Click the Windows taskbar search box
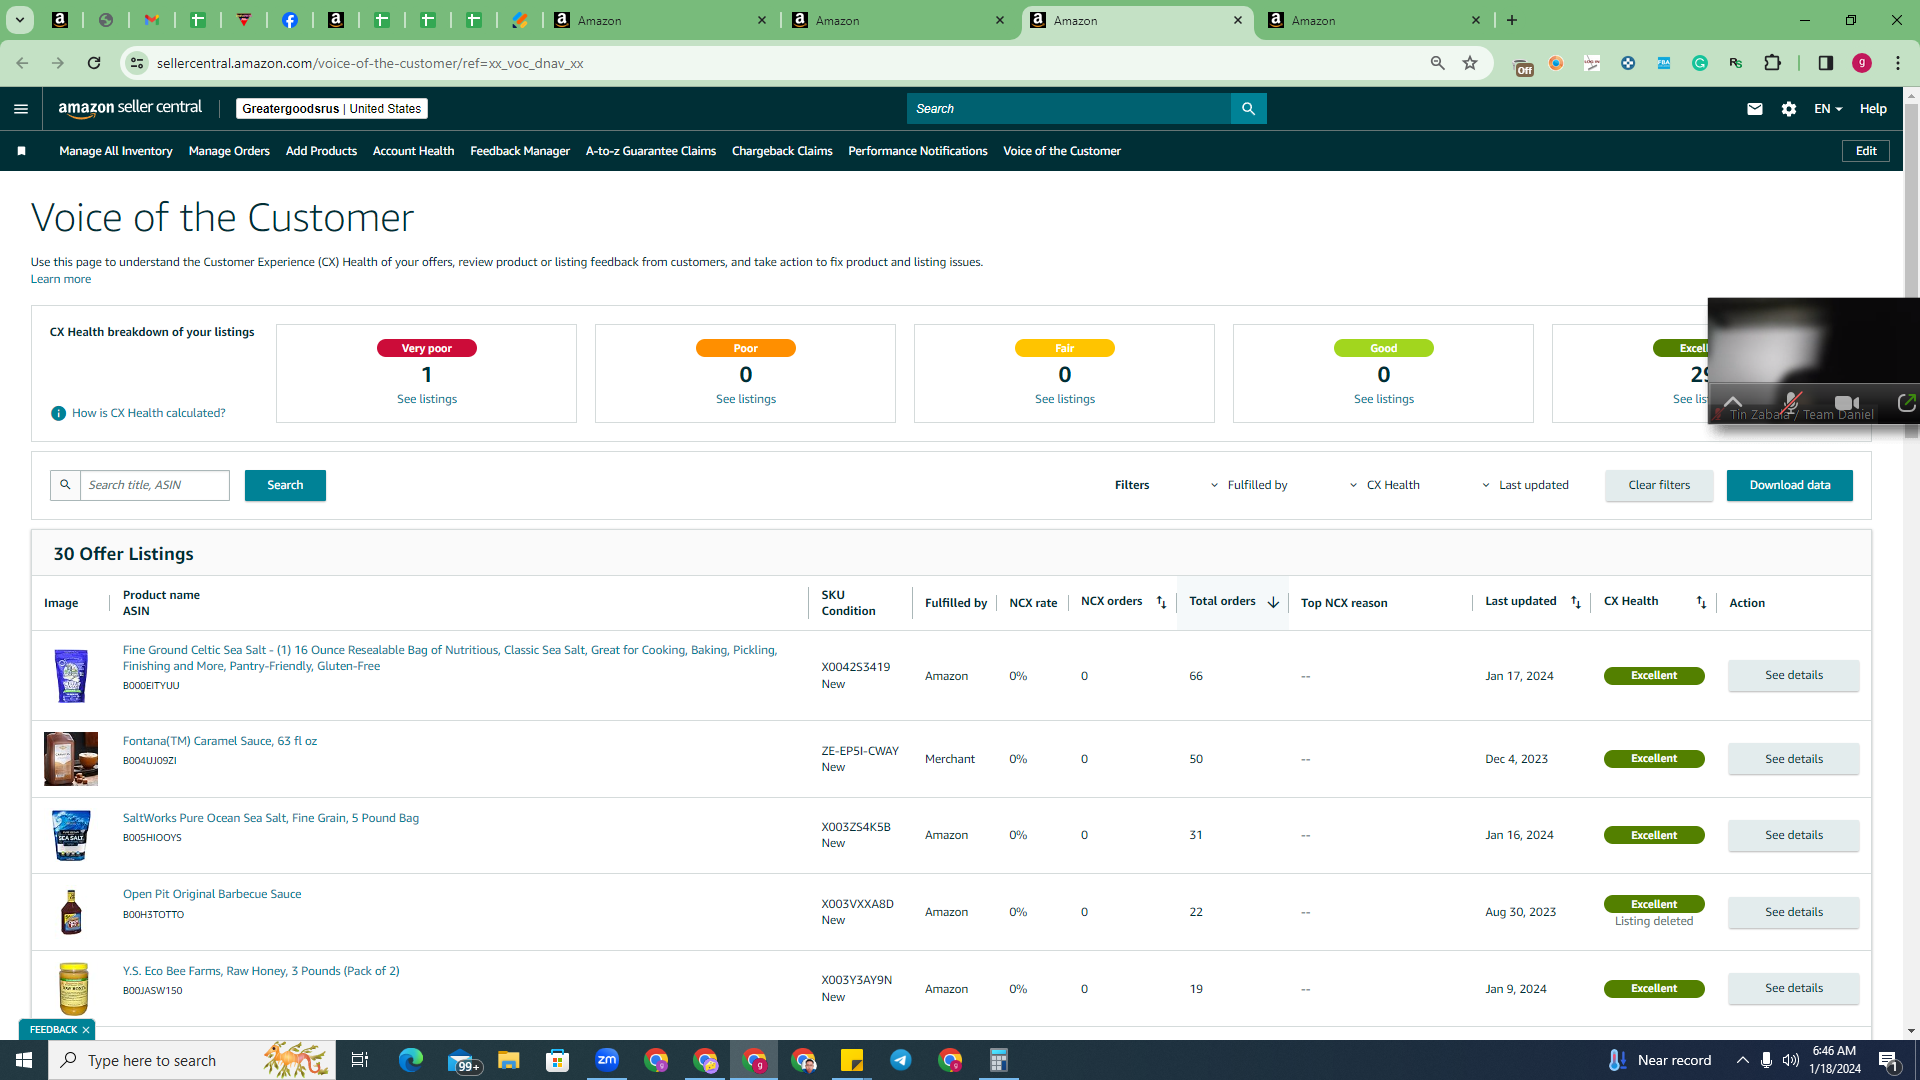The image size is (1920, 1080). (192, 1060)
